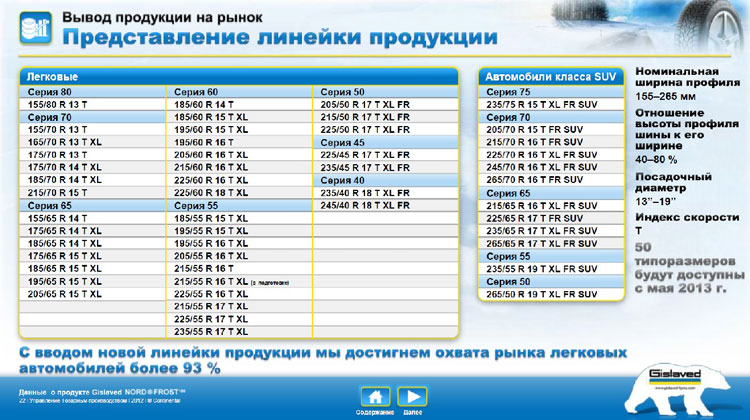This screenshot has width=750, height=420.
Task: Click the SUV Серия 55 heading
Action: coord(551,256)
